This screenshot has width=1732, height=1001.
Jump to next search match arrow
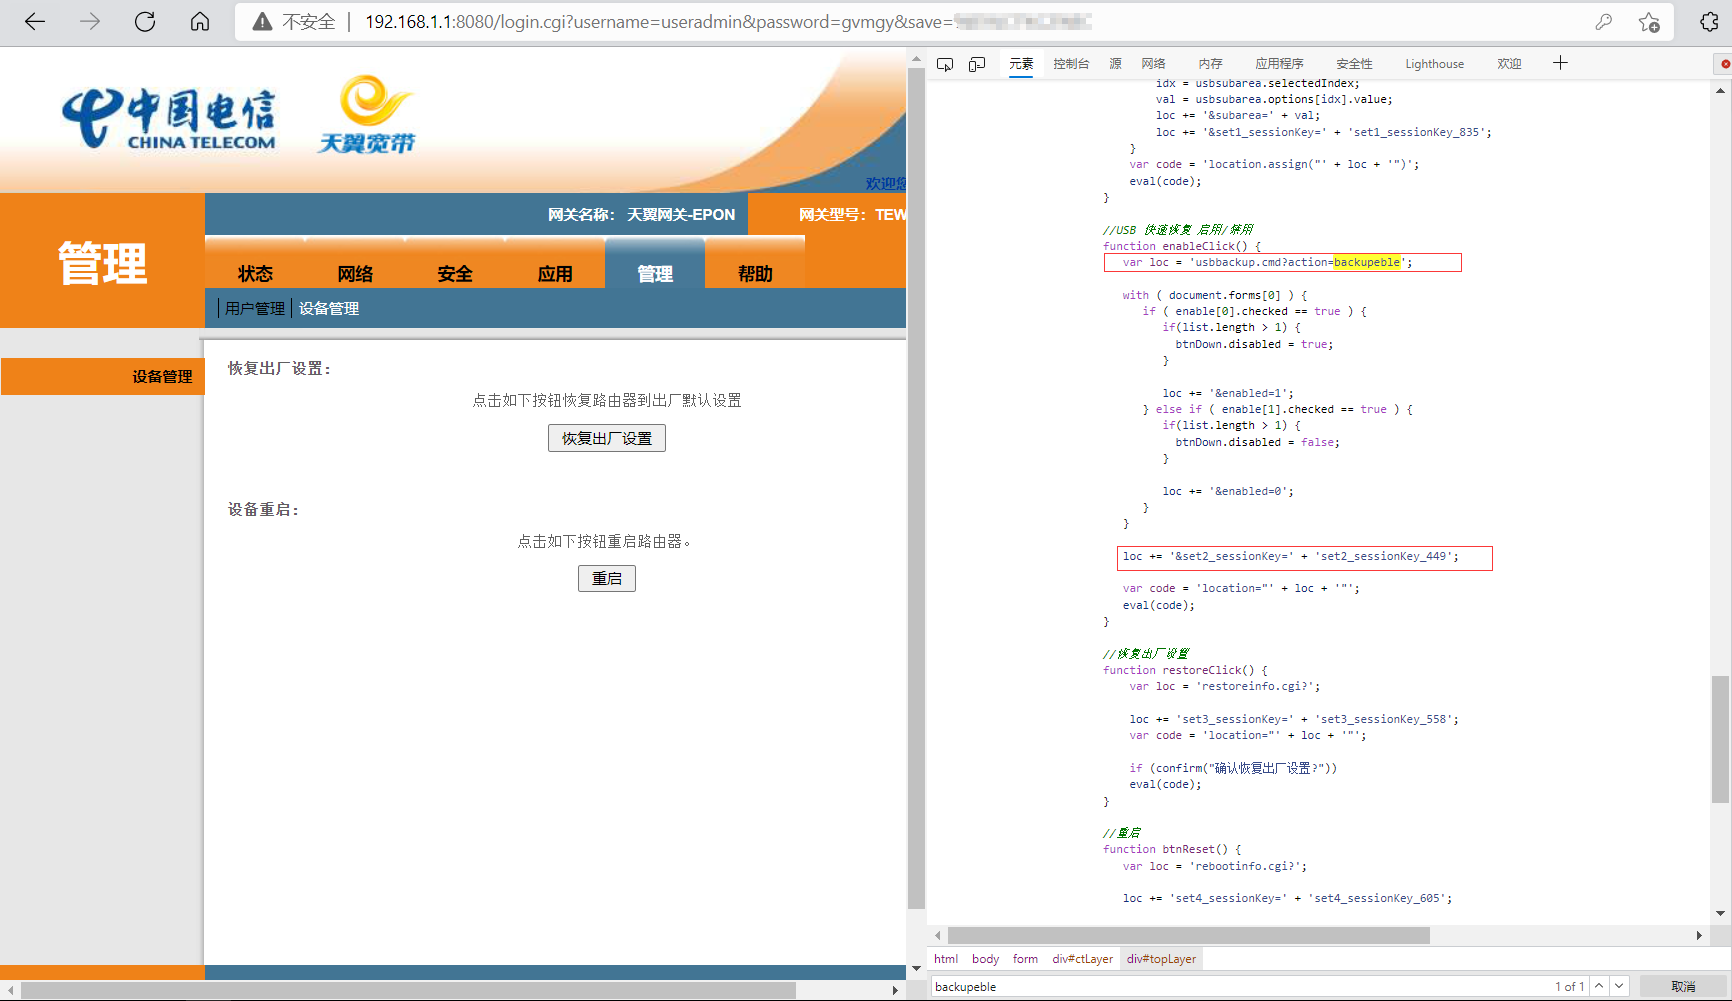pyautogui.click(x=1619, y=986)
